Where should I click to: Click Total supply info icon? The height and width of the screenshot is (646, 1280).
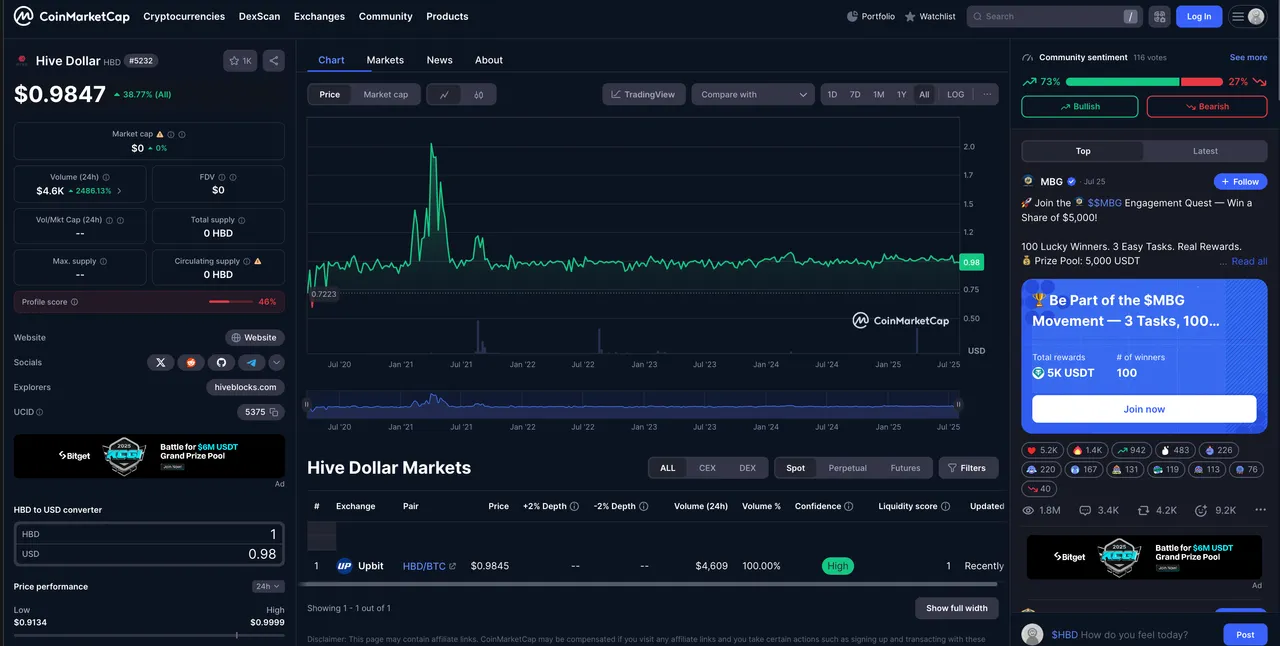242,220
